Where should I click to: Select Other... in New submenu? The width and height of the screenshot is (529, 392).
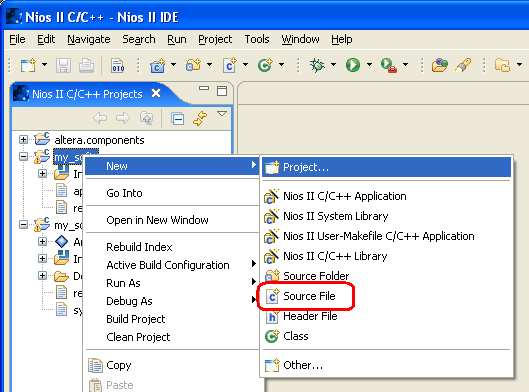(387, 365)
